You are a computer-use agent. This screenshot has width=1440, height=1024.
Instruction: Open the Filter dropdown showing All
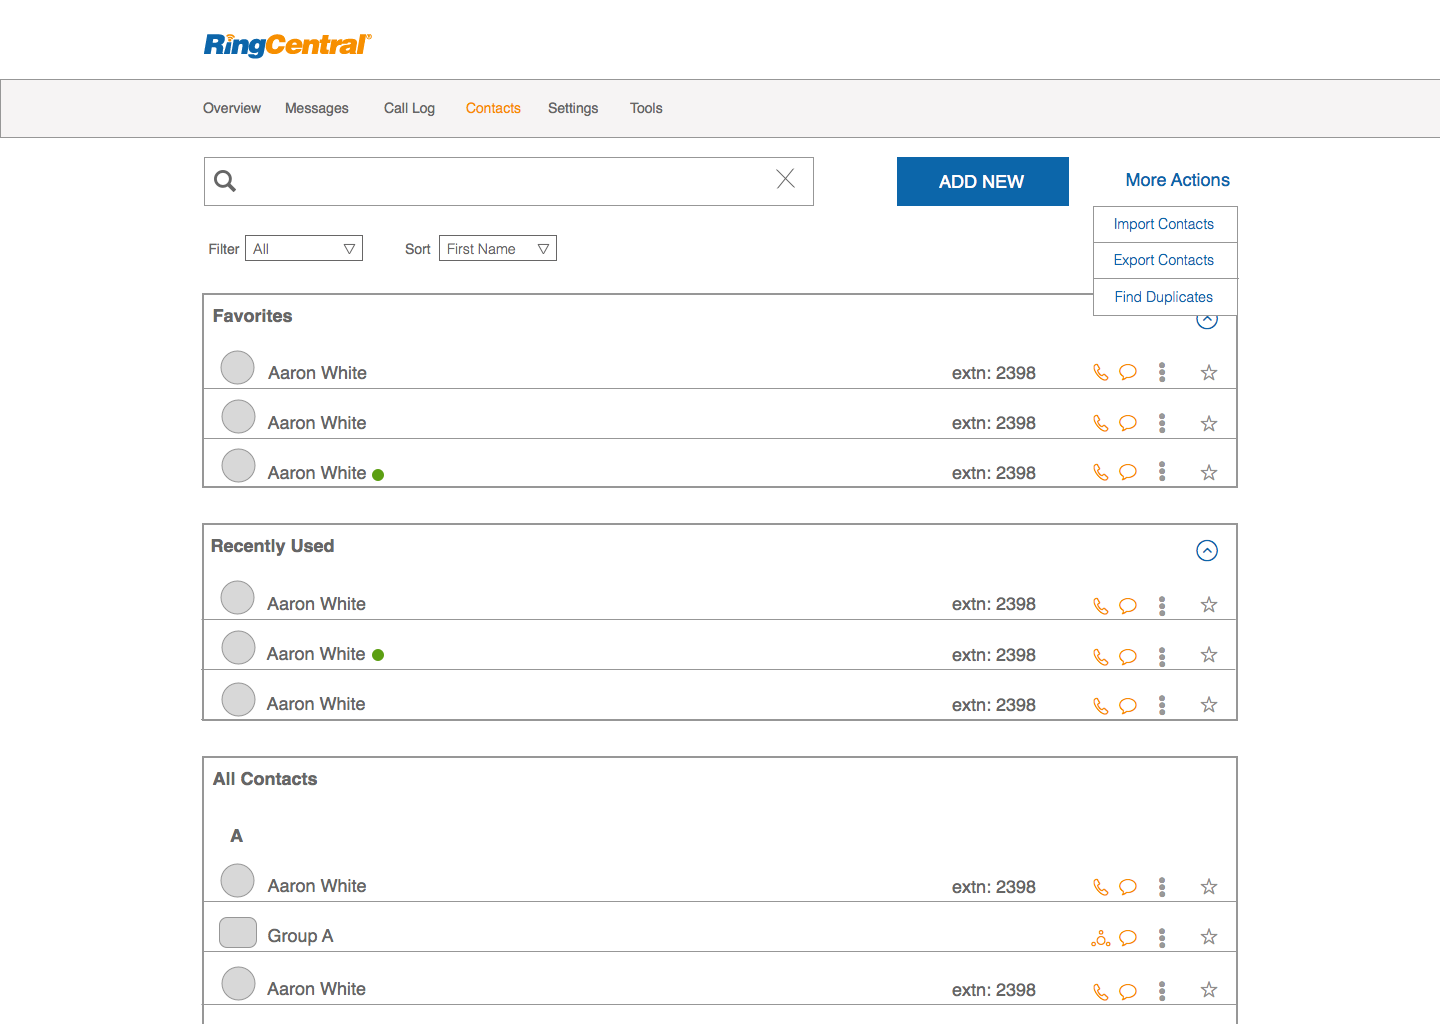point(304,248)
